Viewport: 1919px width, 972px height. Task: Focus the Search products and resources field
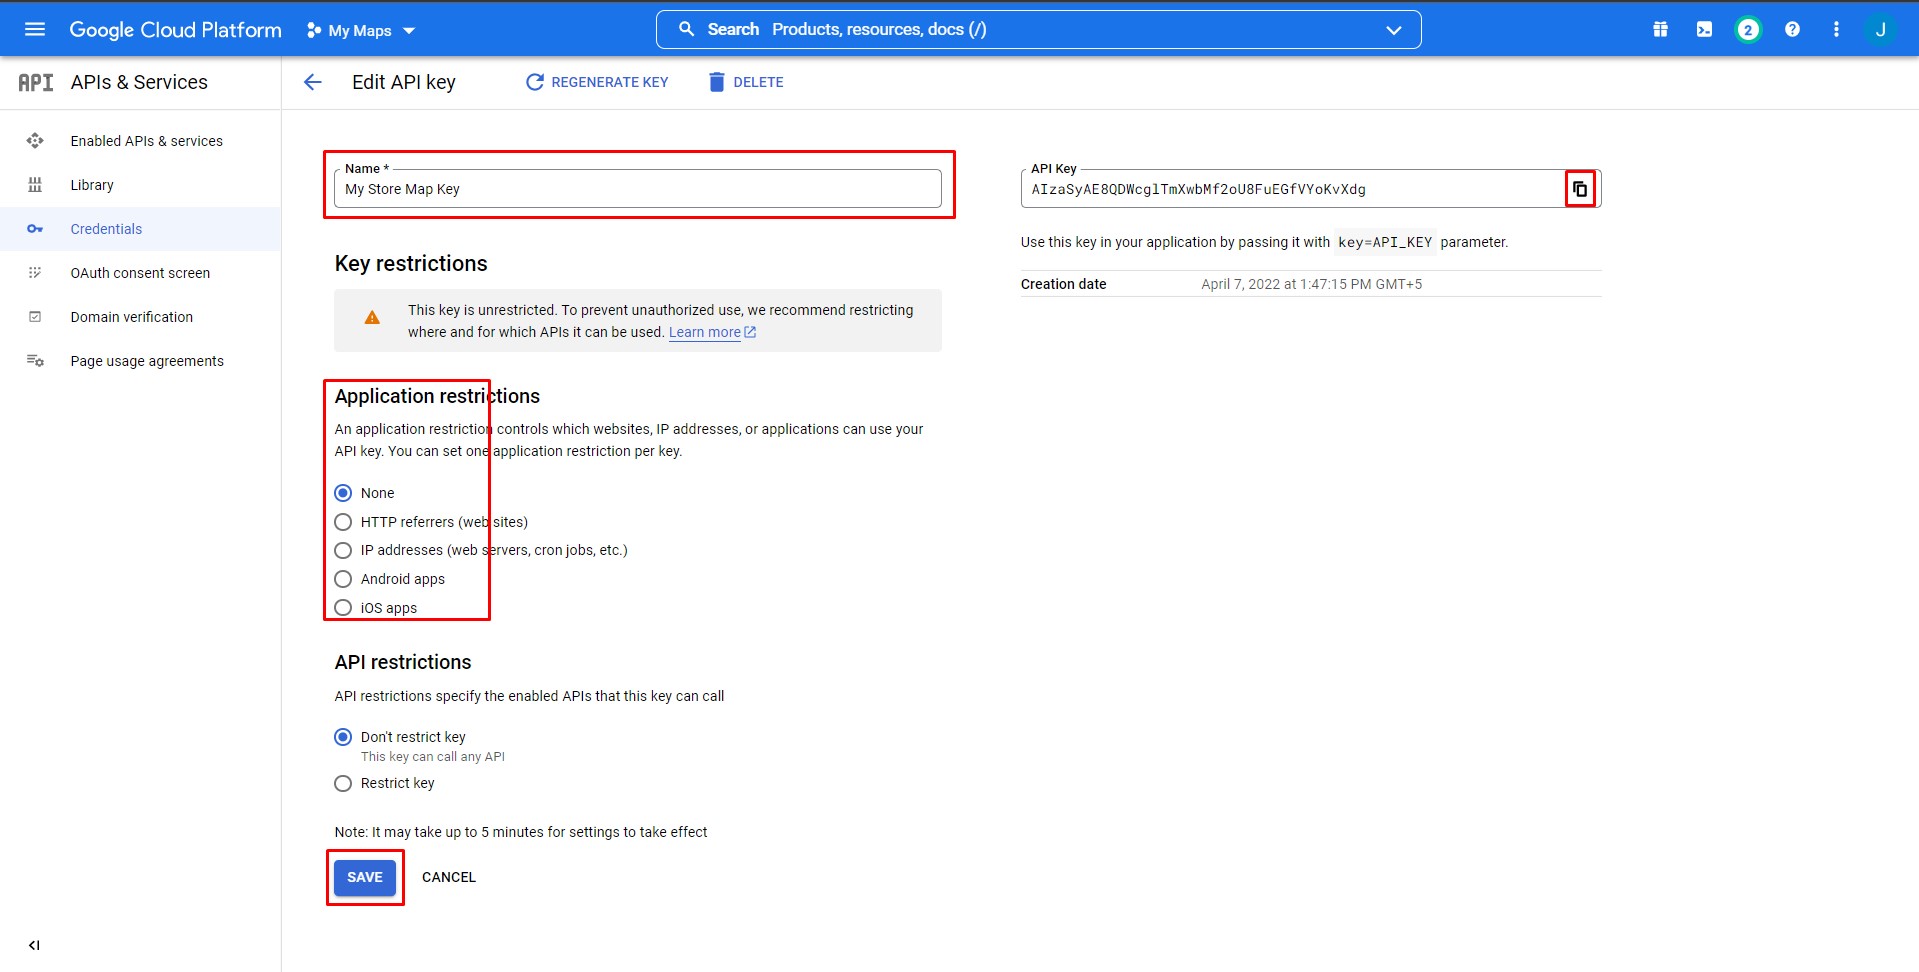pyautogui.click(x=1040, y=29)
